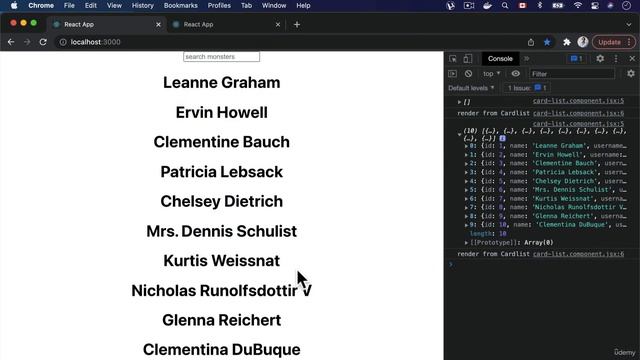Click the browser forward arrow
Image resolution: width=640 pixels, height=360 pixels.
coord(27,42)
